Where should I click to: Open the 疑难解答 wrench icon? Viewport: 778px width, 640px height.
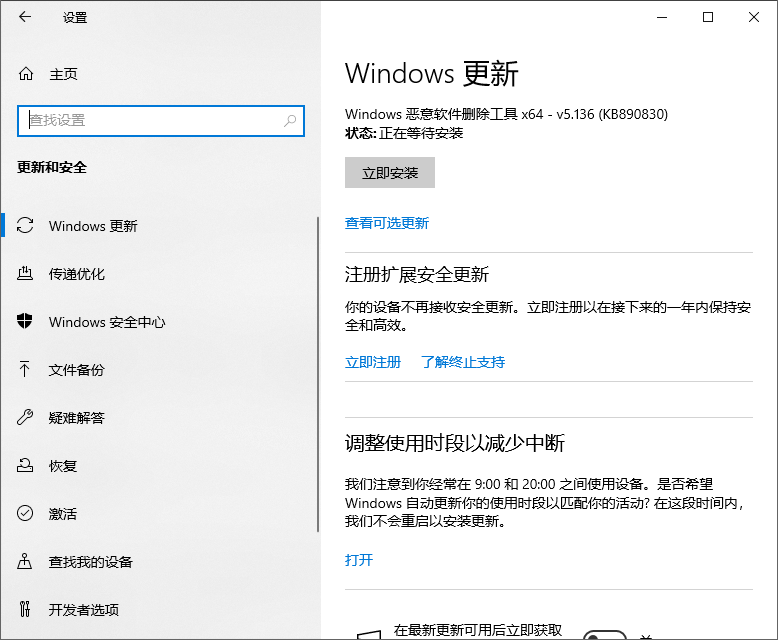coord(25,417)
